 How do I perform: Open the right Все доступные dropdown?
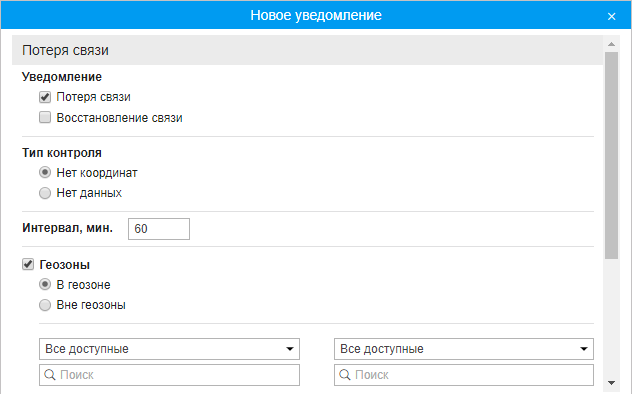pos(464,349)
